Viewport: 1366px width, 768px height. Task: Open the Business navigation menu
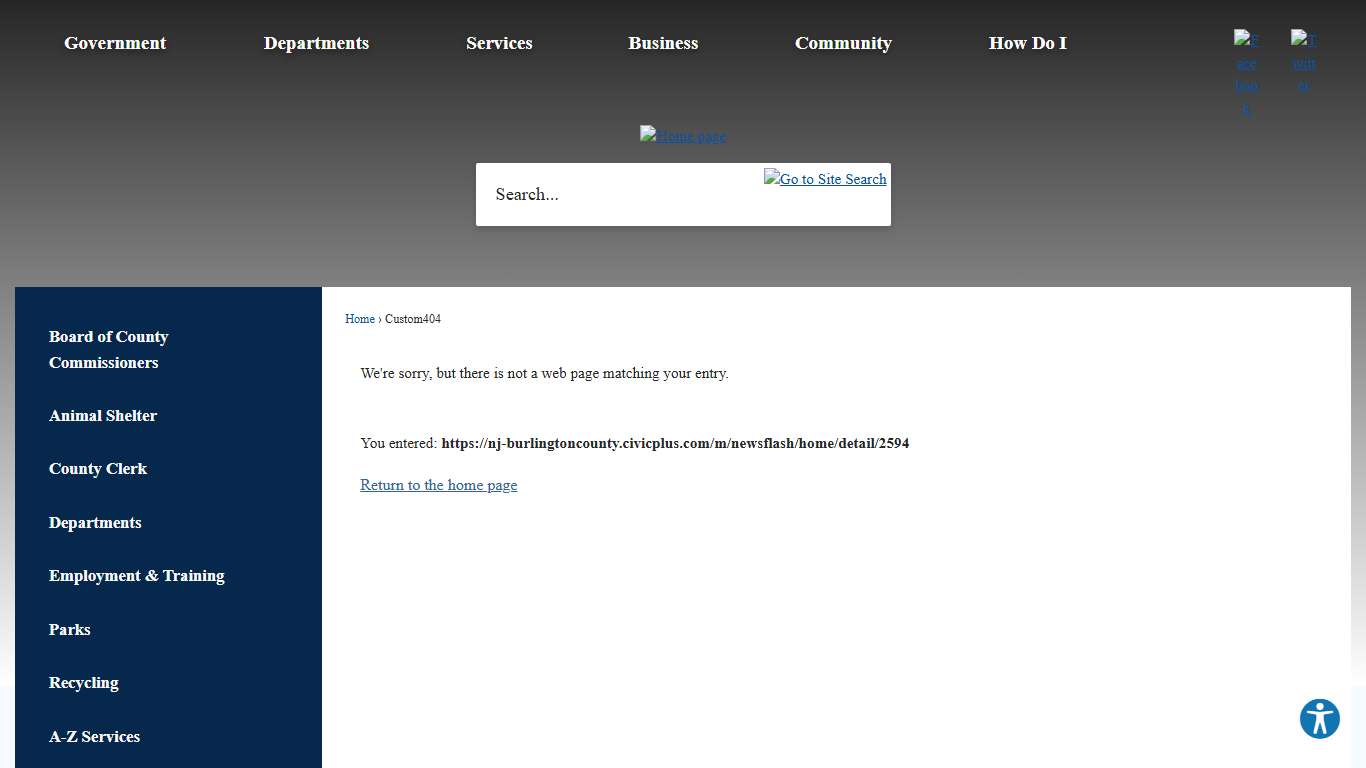point(663,43)
